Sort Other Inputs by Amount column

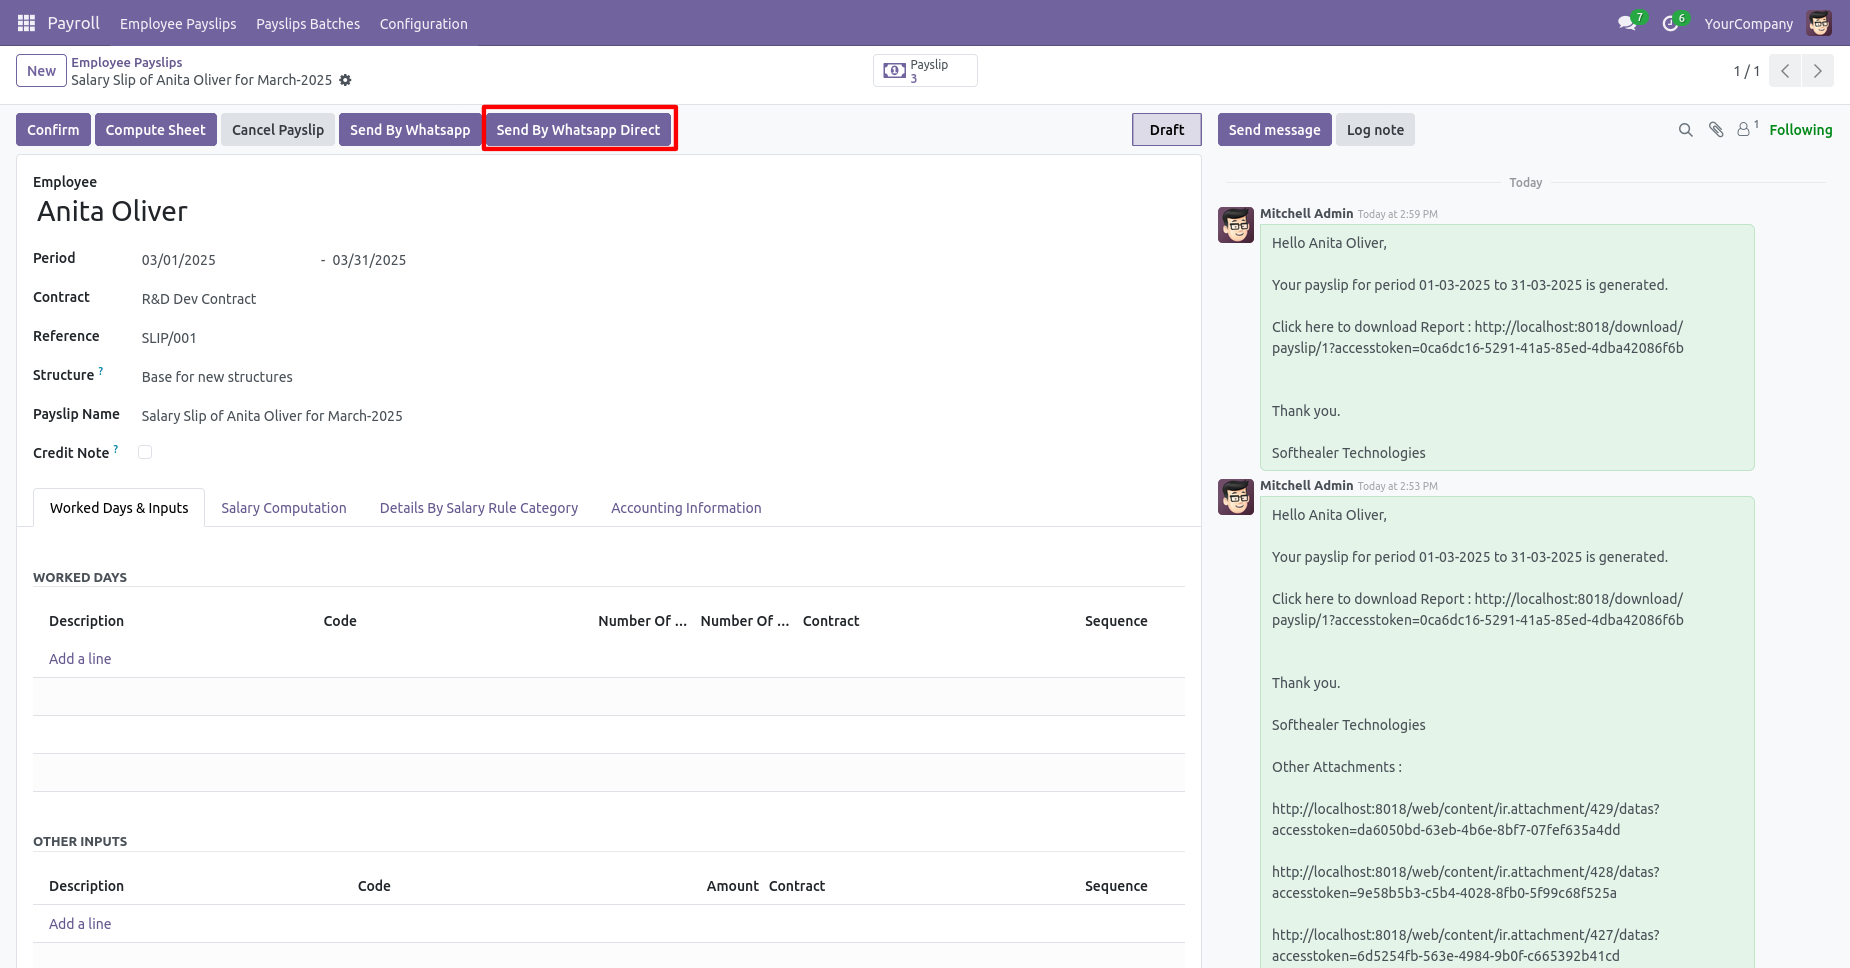tap(732, 886)
